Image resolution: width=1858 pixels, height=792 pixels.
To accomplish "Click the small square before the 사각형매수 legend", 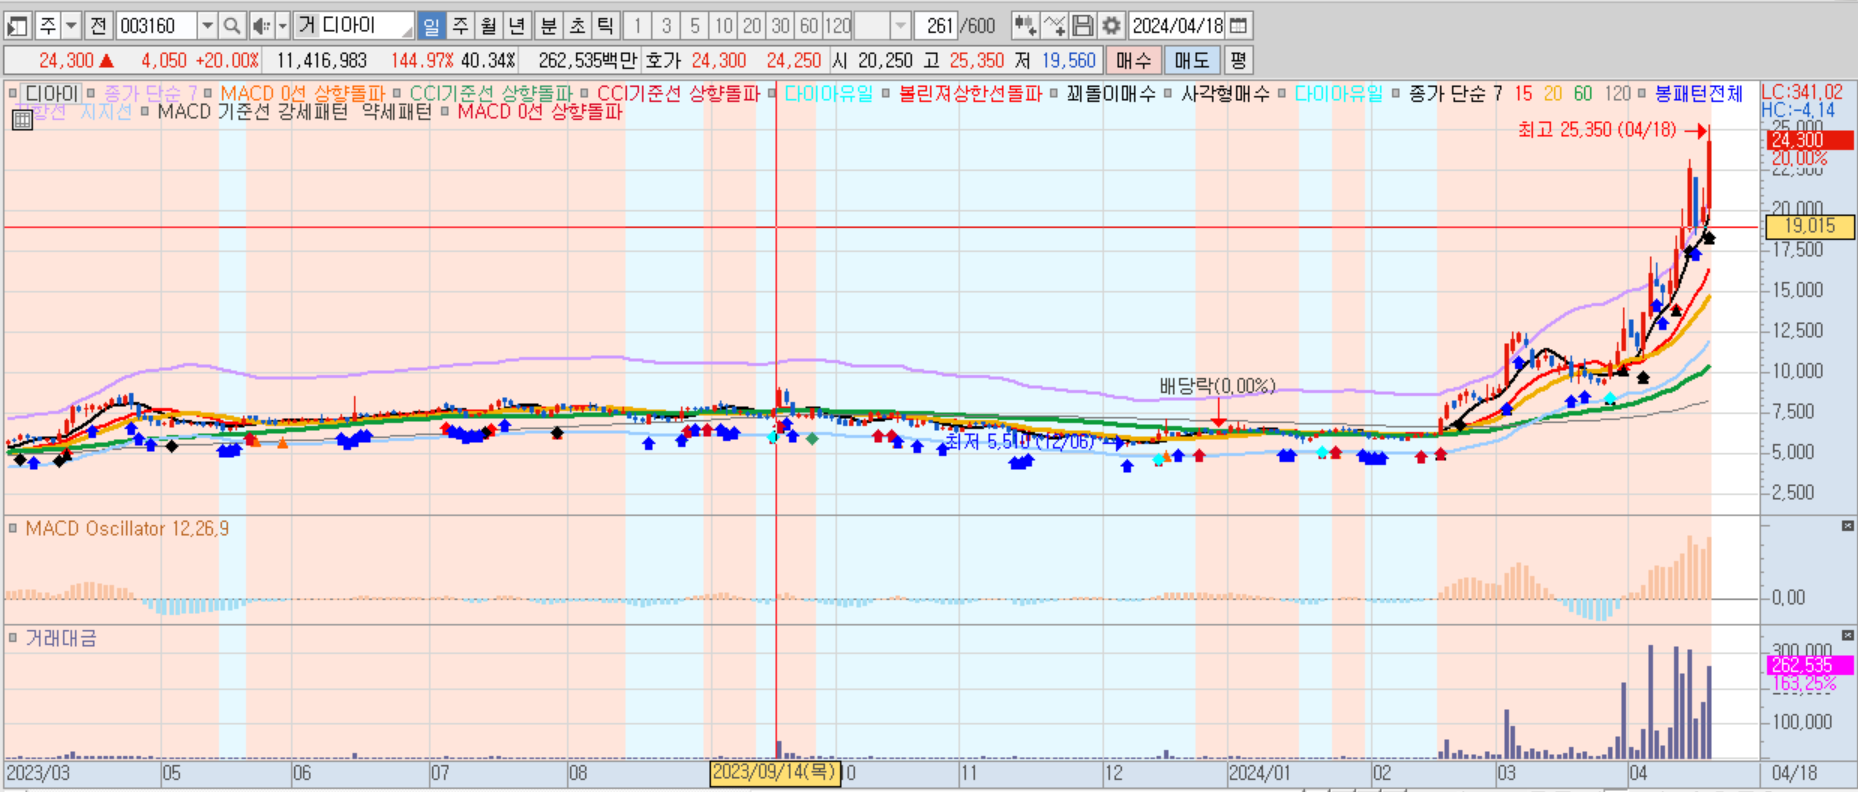I will [1168, 94].
